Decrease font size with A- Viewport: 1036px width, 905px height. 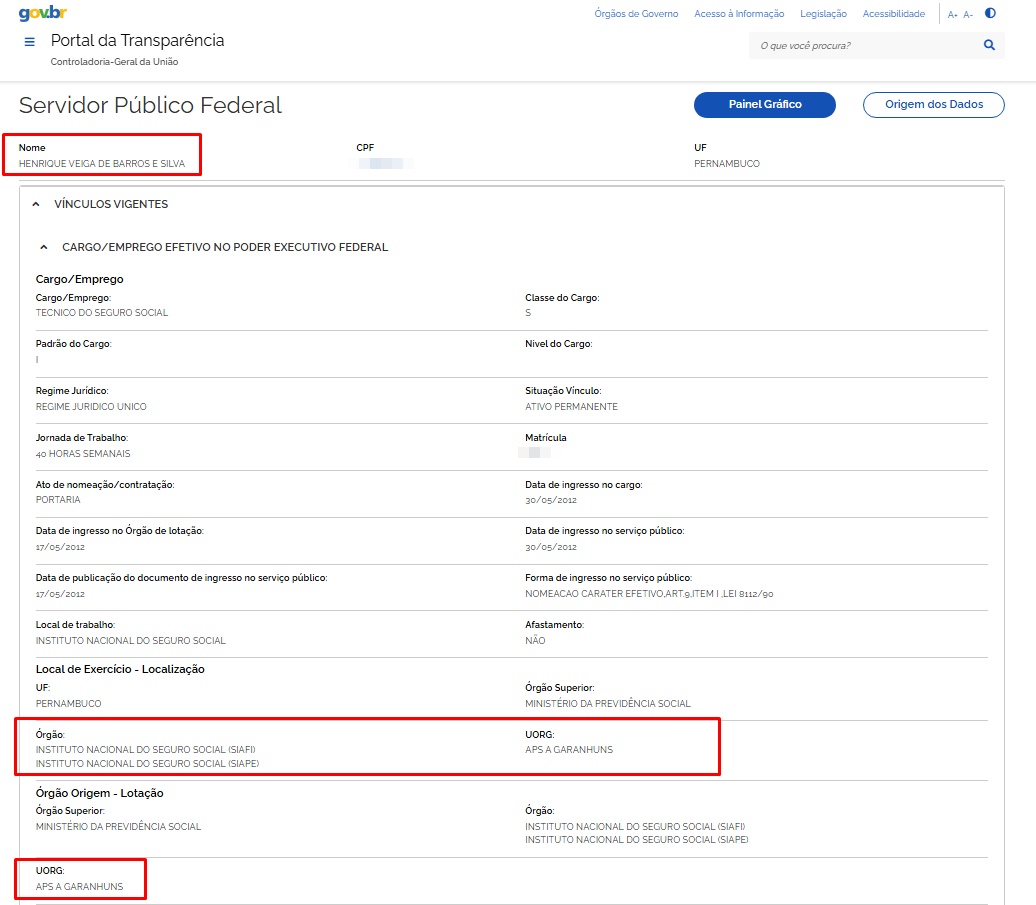click(968, 15)
